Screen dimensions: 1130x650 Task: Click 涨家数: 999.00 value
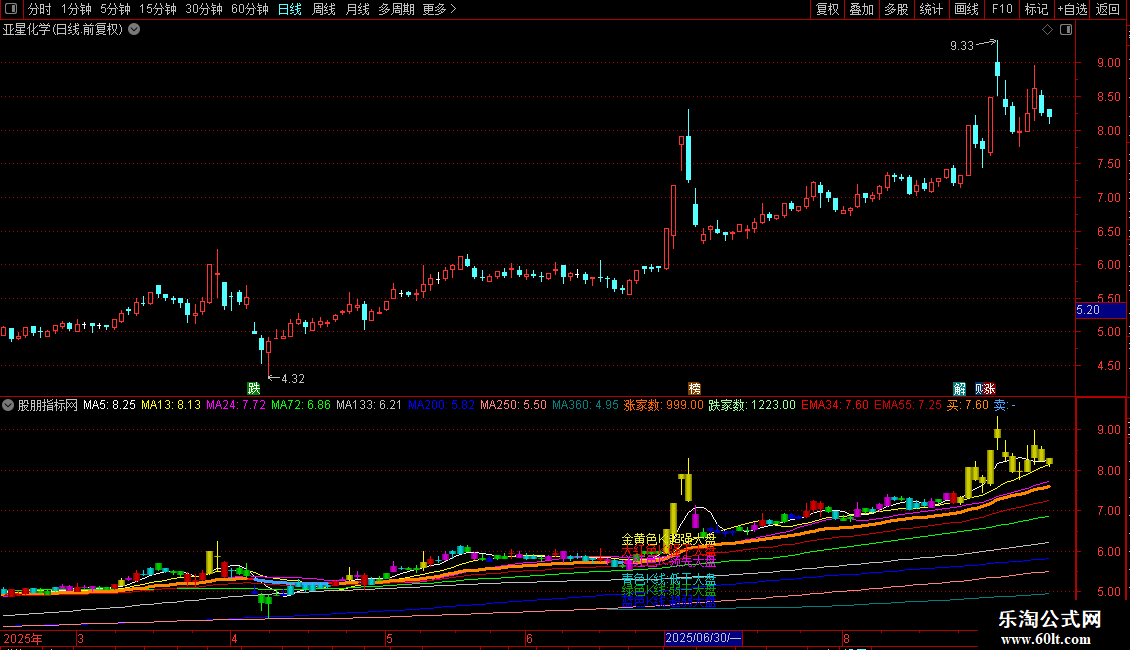click(x=663, y=405)
